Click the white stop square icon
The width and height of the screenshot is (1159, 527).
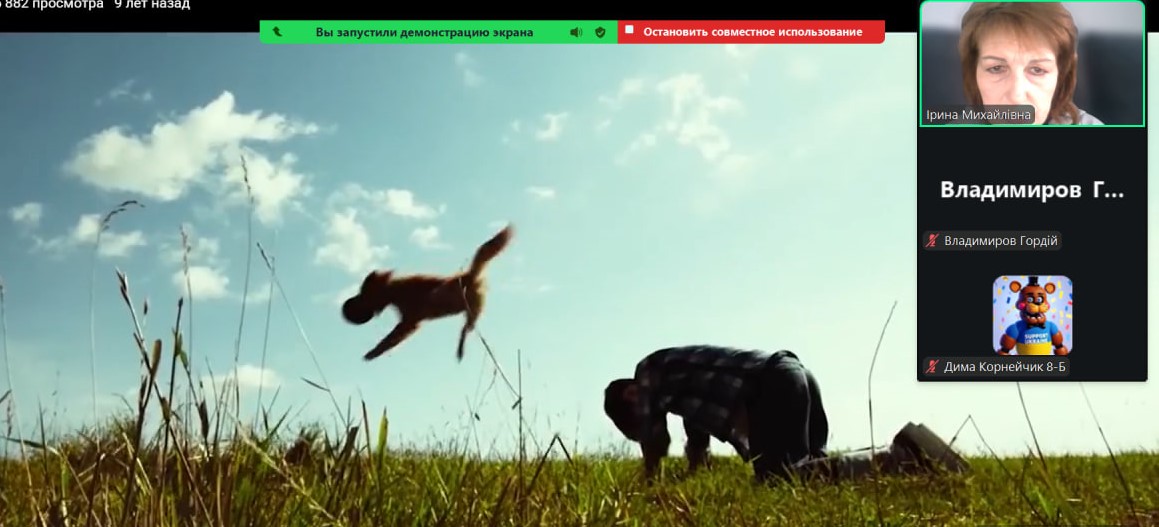click(x=629, y=30)
